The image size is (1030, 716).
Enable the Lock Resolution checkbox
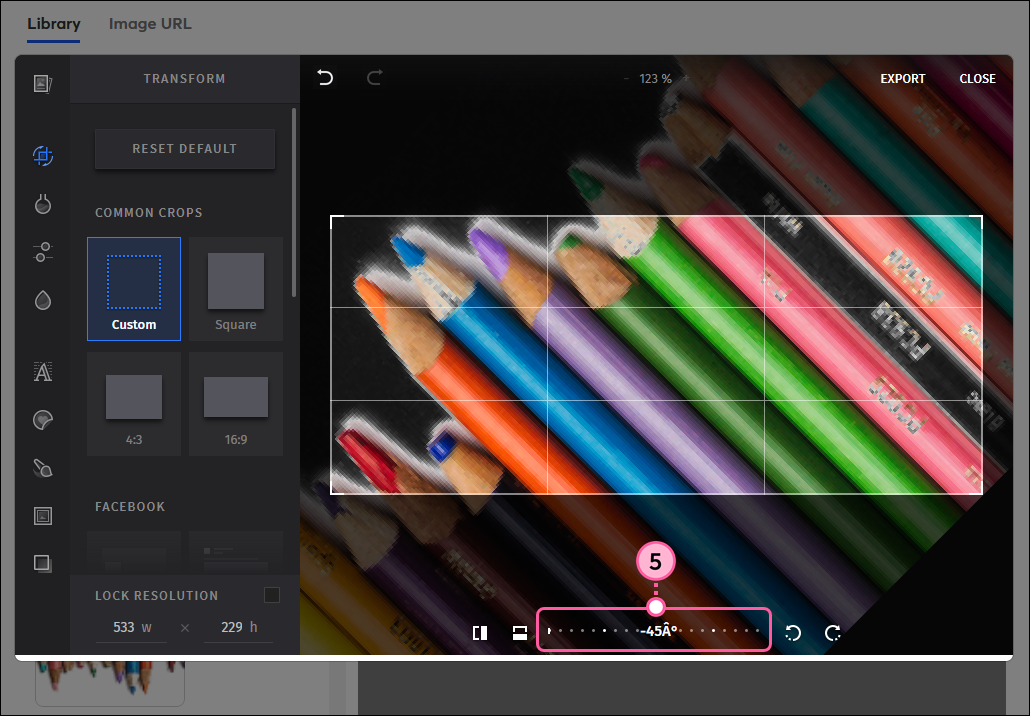tap(272, 595)
